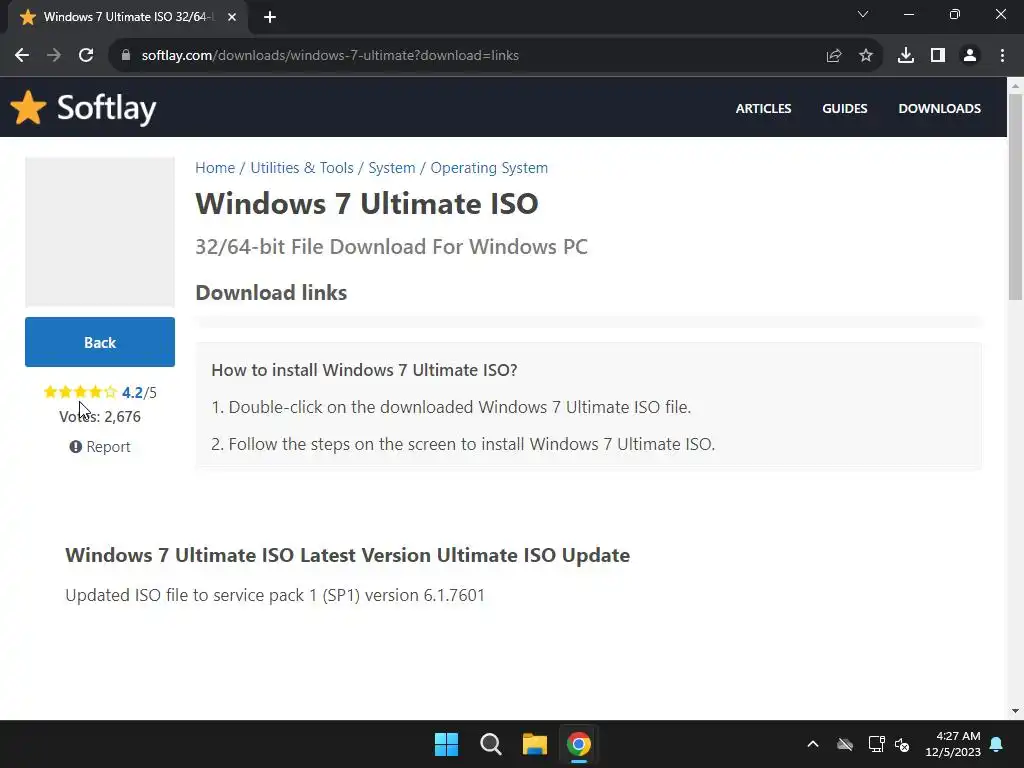Click the muted volume tray icon
The width and height of the screenshot is (1024, 768).
pyautogui.click(x=902, y=744)
